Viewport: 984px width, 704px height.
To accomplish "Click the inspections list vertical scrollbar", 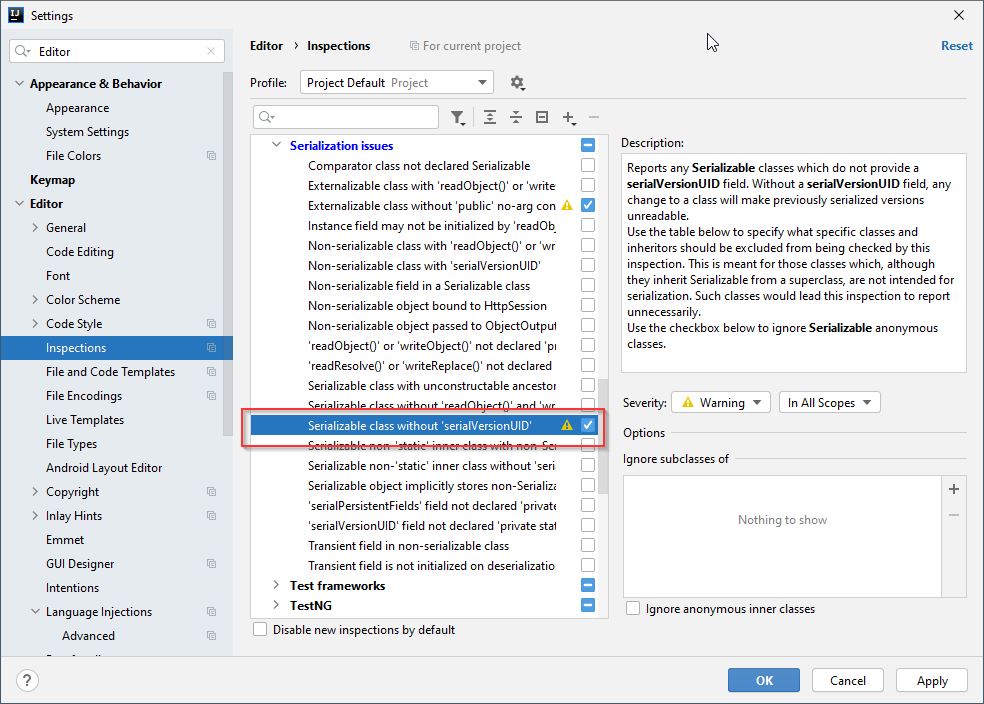I will coord(602,435).
